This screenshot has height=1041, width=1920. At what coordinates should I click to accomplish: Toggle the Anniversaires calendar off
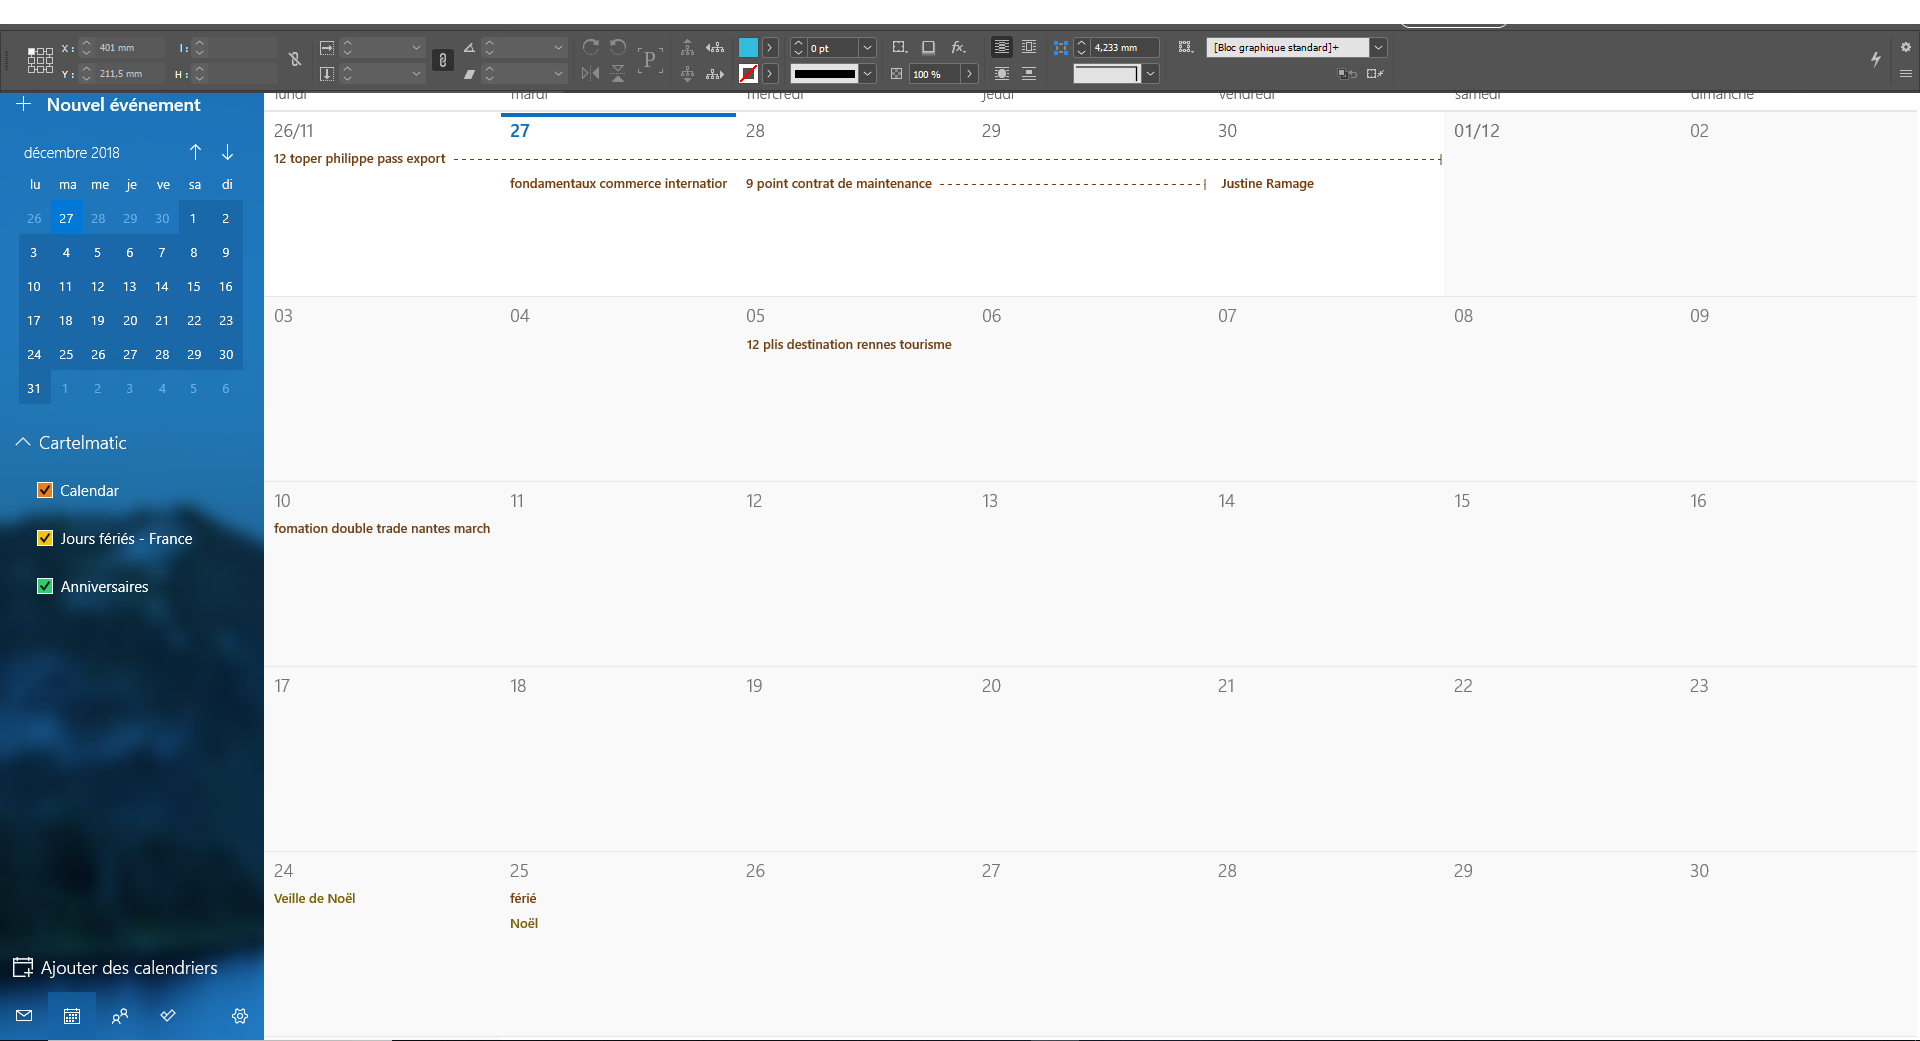pos(45,586)
